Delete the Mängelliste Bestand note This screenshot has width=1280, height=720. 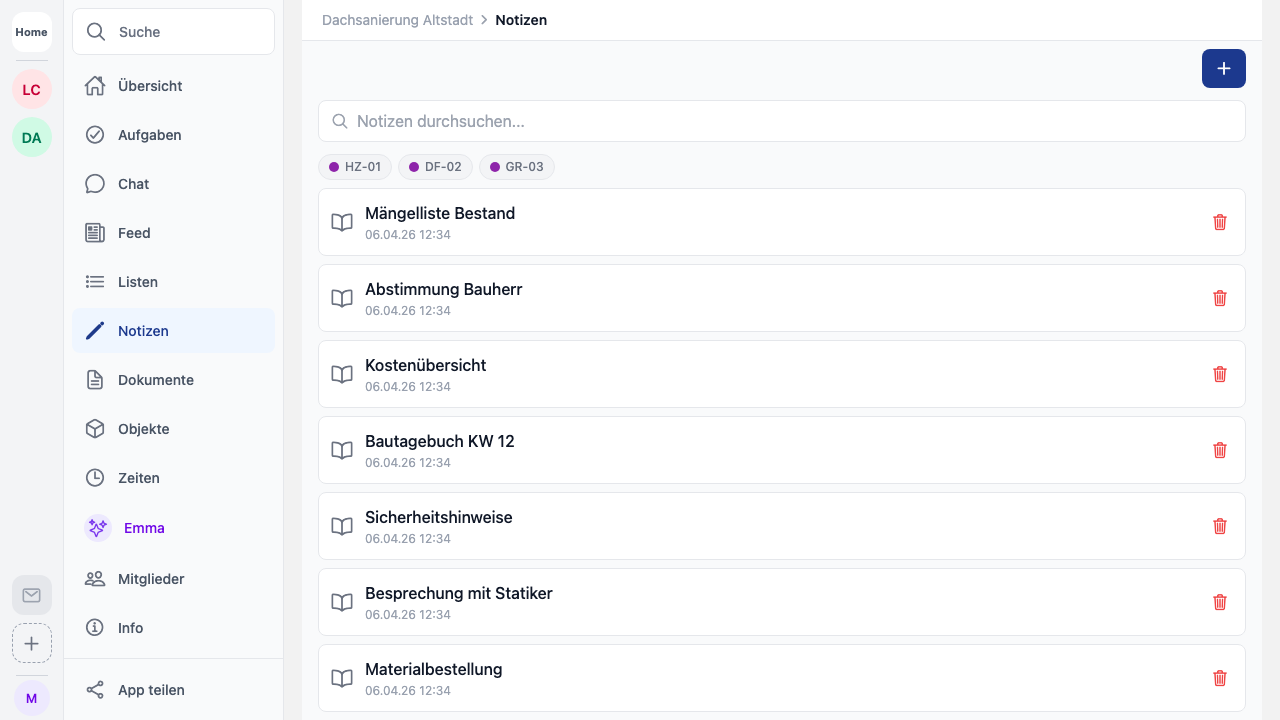tap(1219, 222)
